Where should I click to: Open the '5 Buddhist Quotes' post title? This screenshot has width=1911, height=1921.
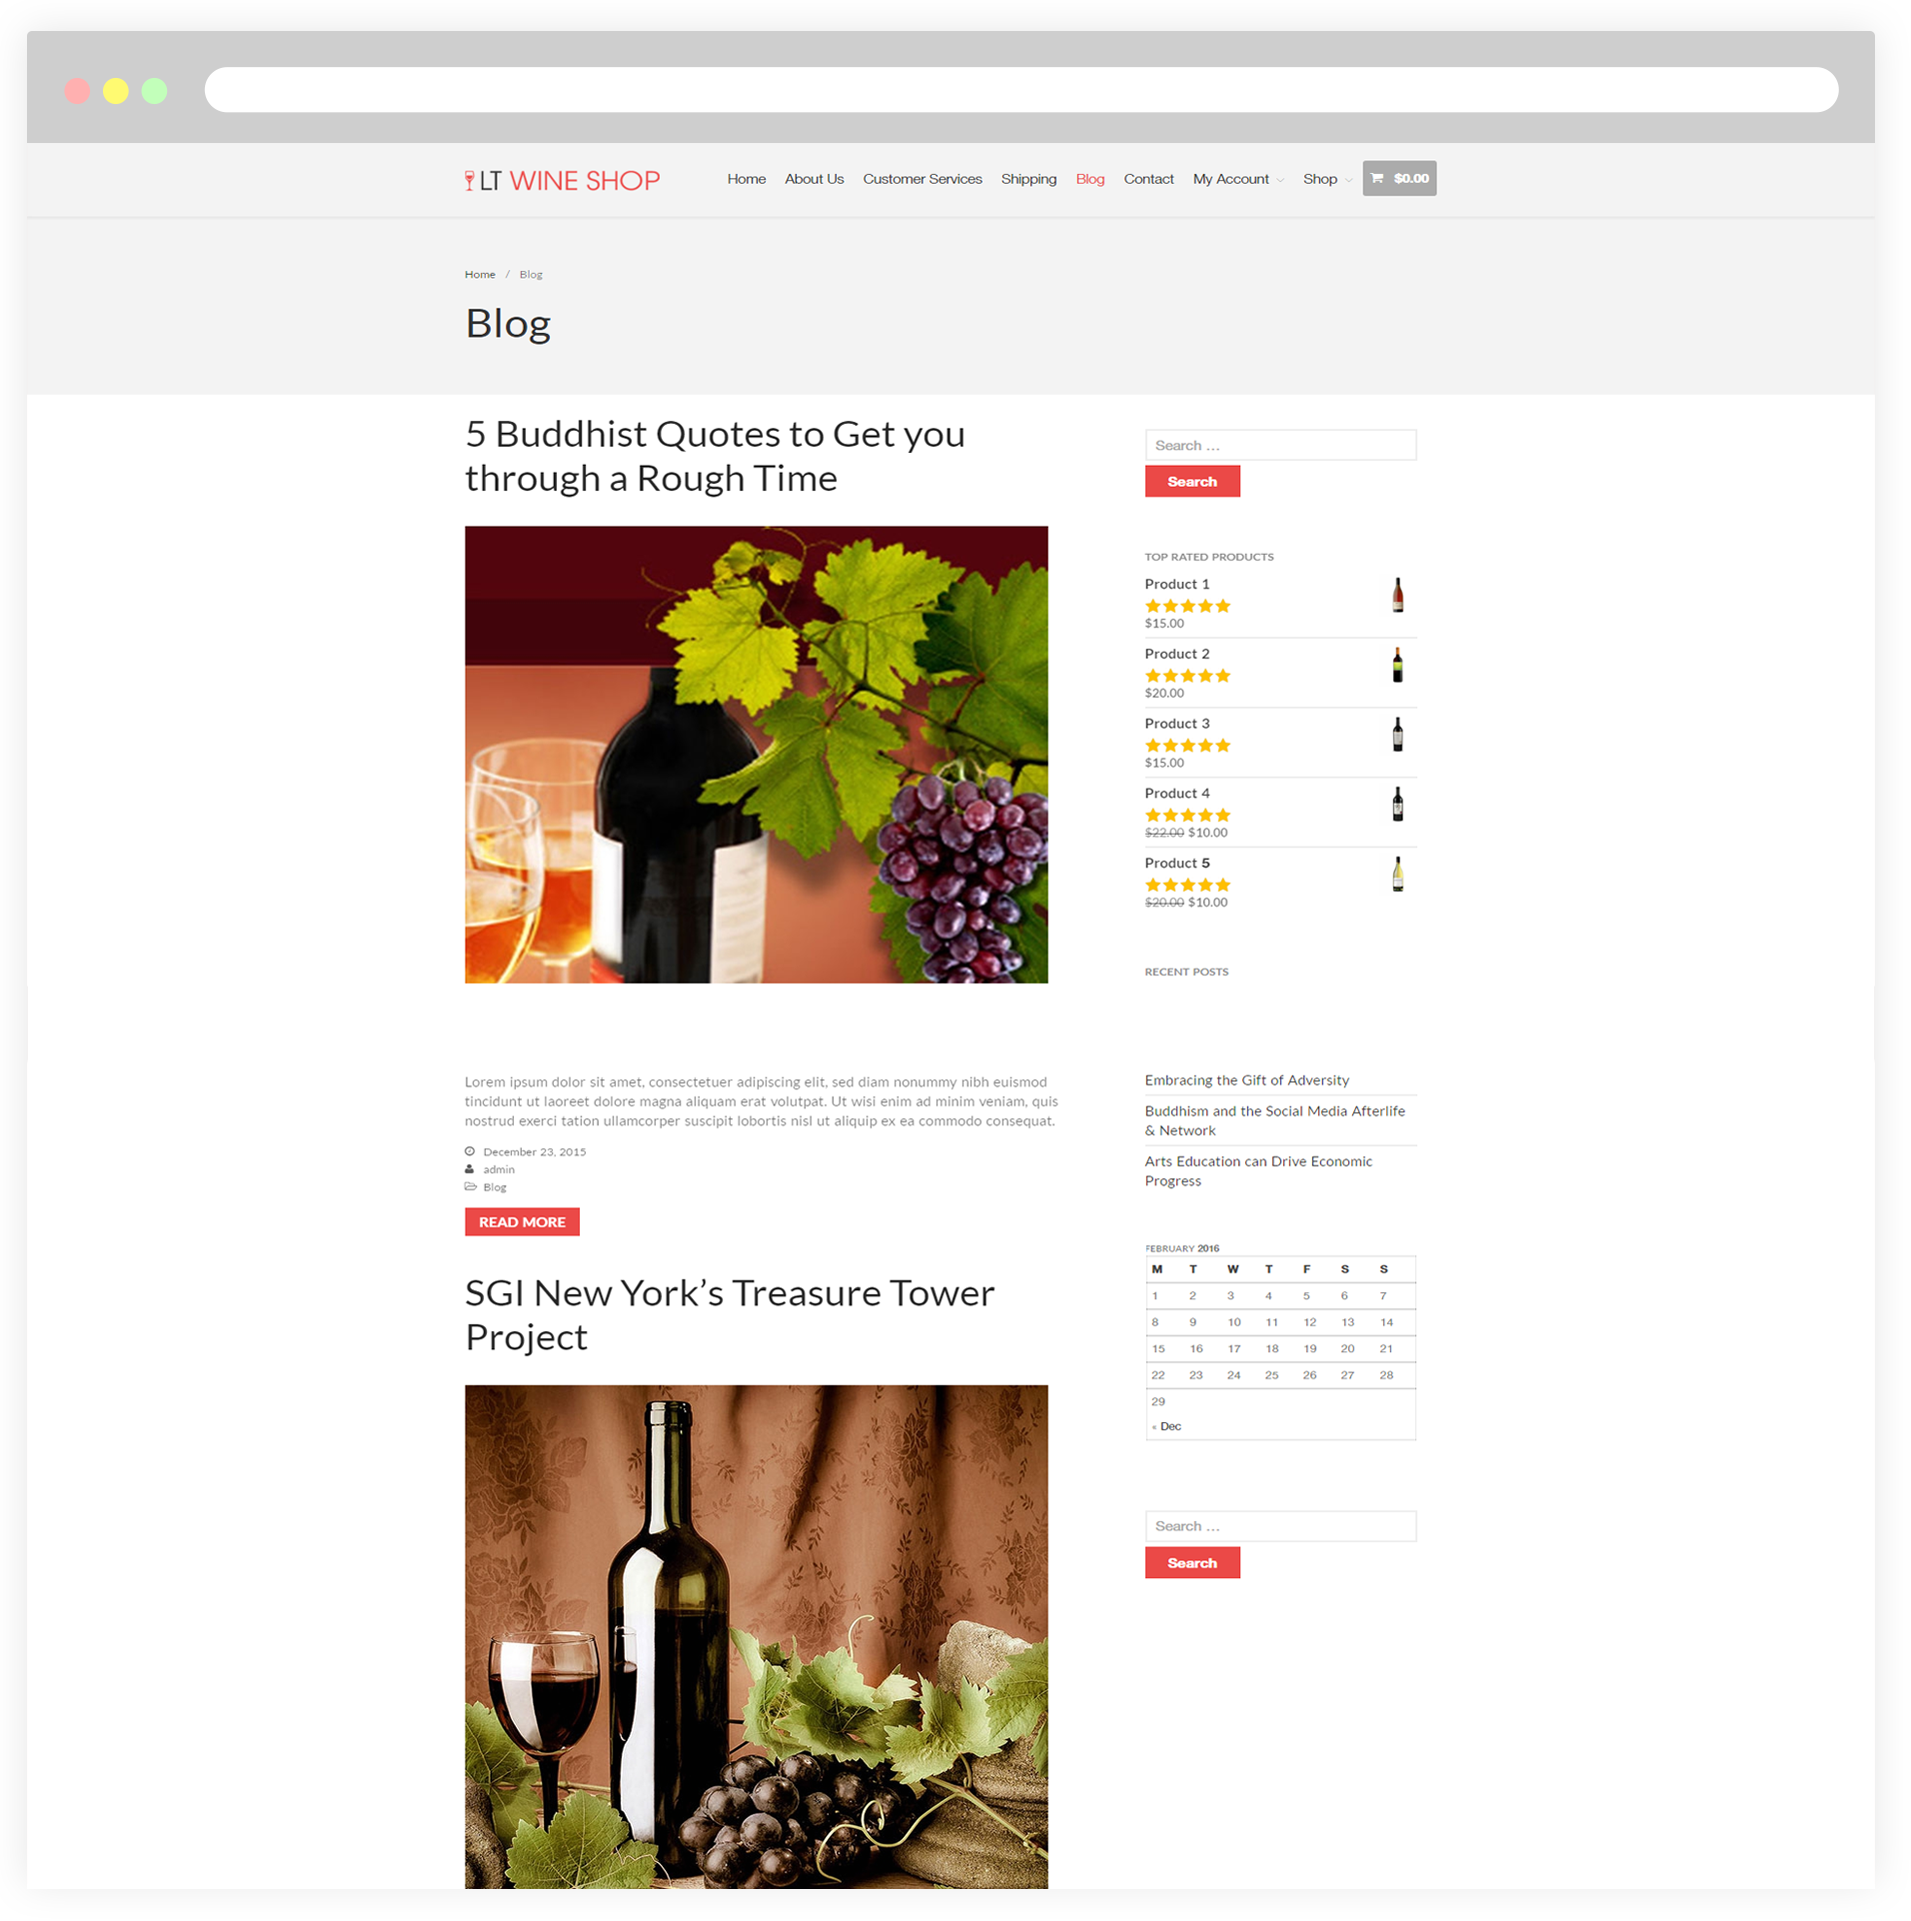[715, 456]
